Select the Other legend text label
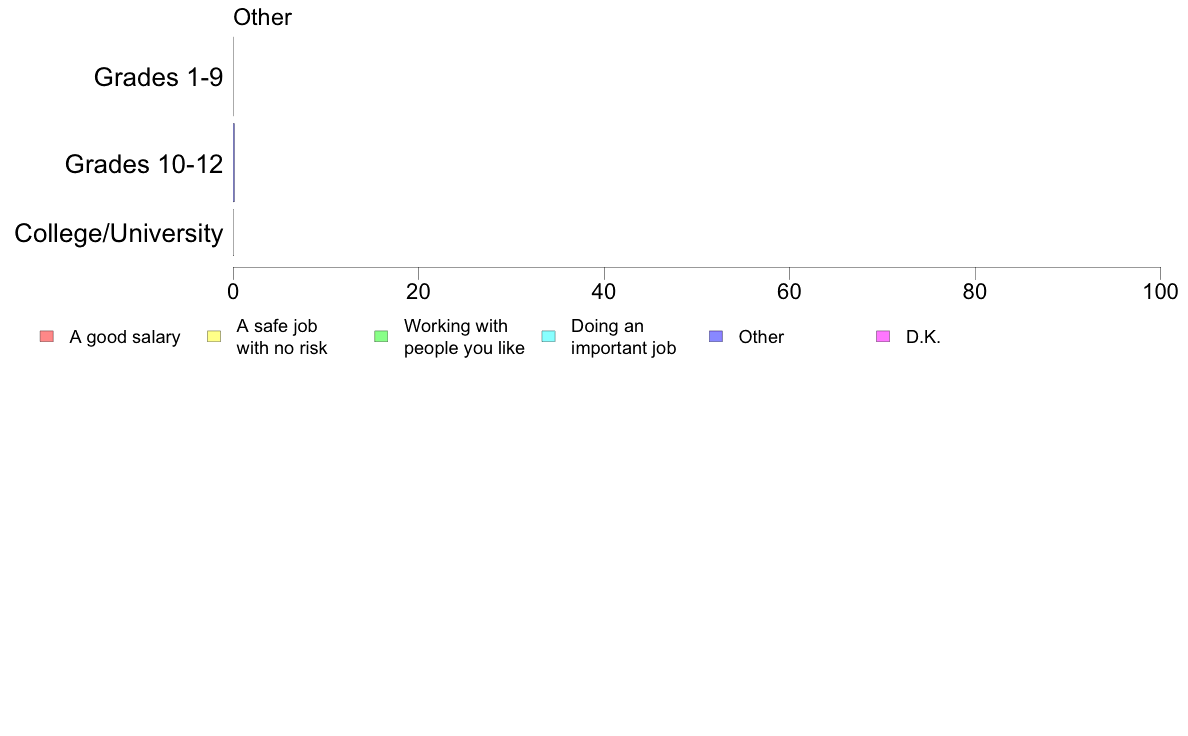 pos(761,337)
